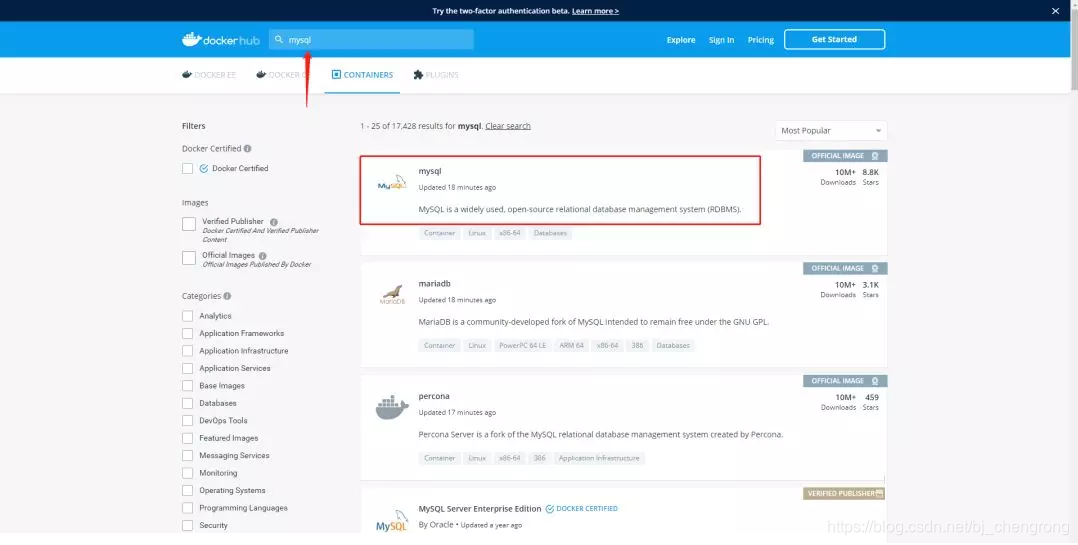
Task: Open the percona result title
Action: point(434,397)
